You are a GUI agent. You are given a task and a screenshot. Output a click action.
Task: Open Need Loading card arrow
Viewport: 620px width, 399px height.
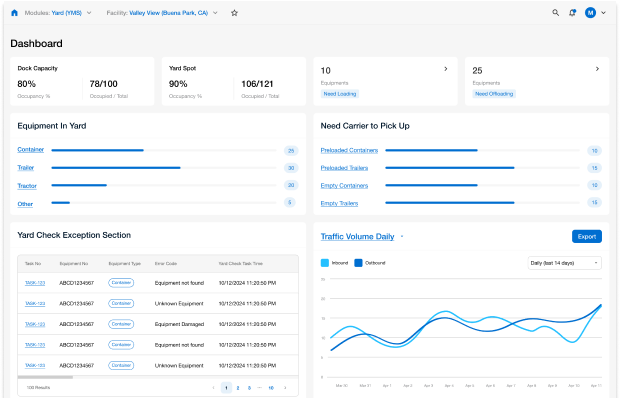coord(446,69)
